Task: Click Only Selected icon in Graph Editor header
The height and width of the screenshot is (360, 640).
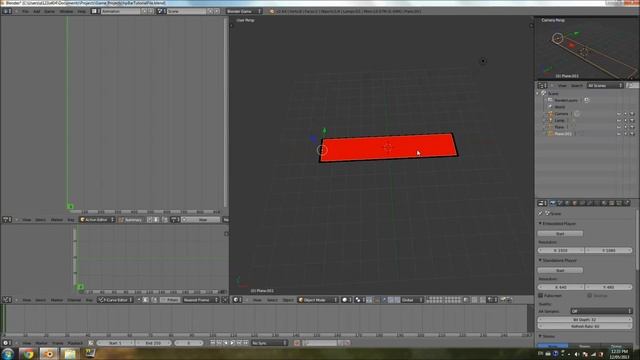Action: (x=139, y=300)
